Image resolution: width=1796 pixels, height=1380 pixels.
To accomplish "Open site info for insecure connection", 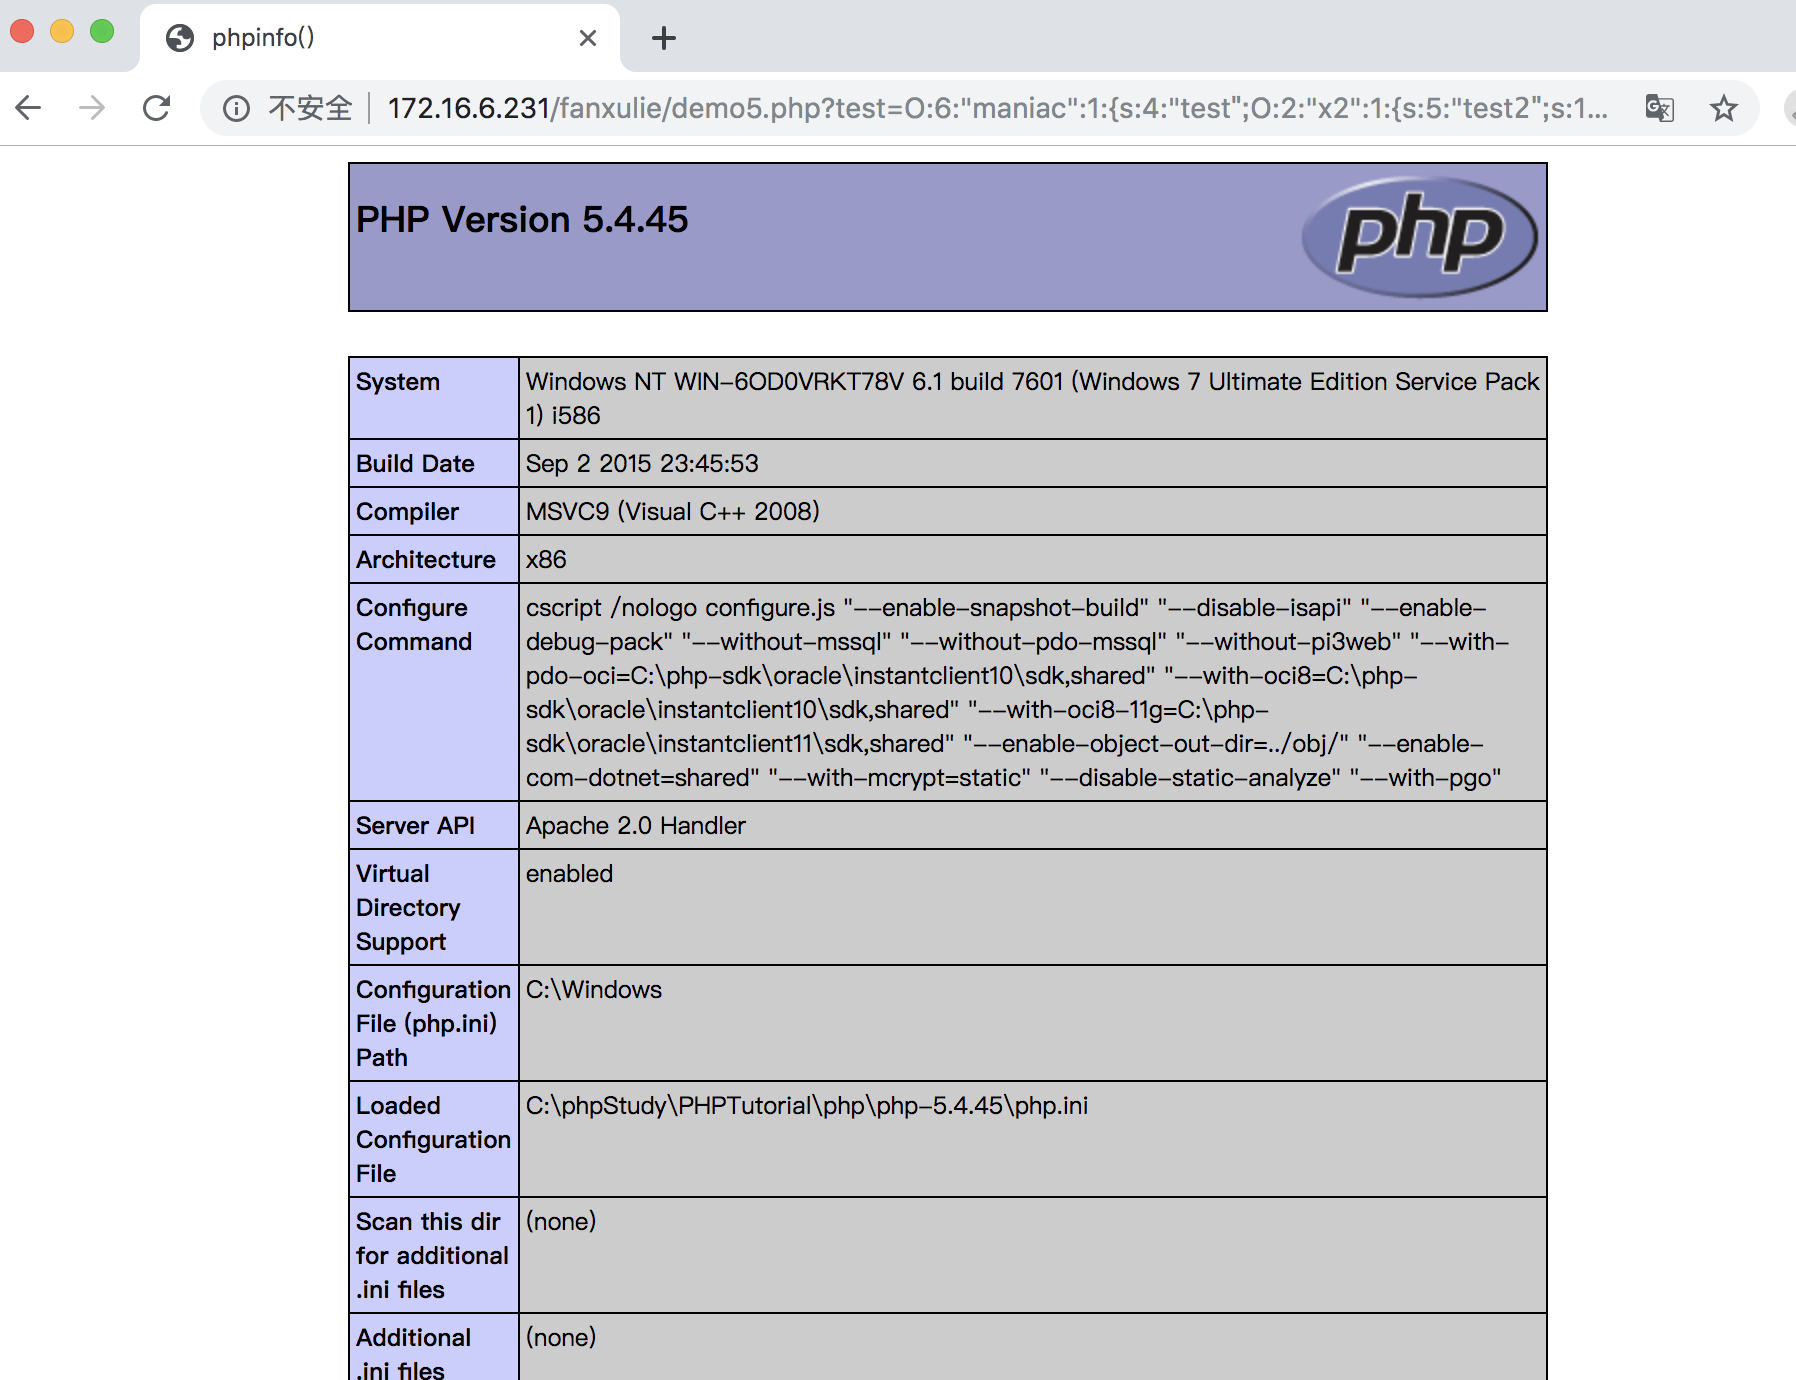I will pos(236,108).
